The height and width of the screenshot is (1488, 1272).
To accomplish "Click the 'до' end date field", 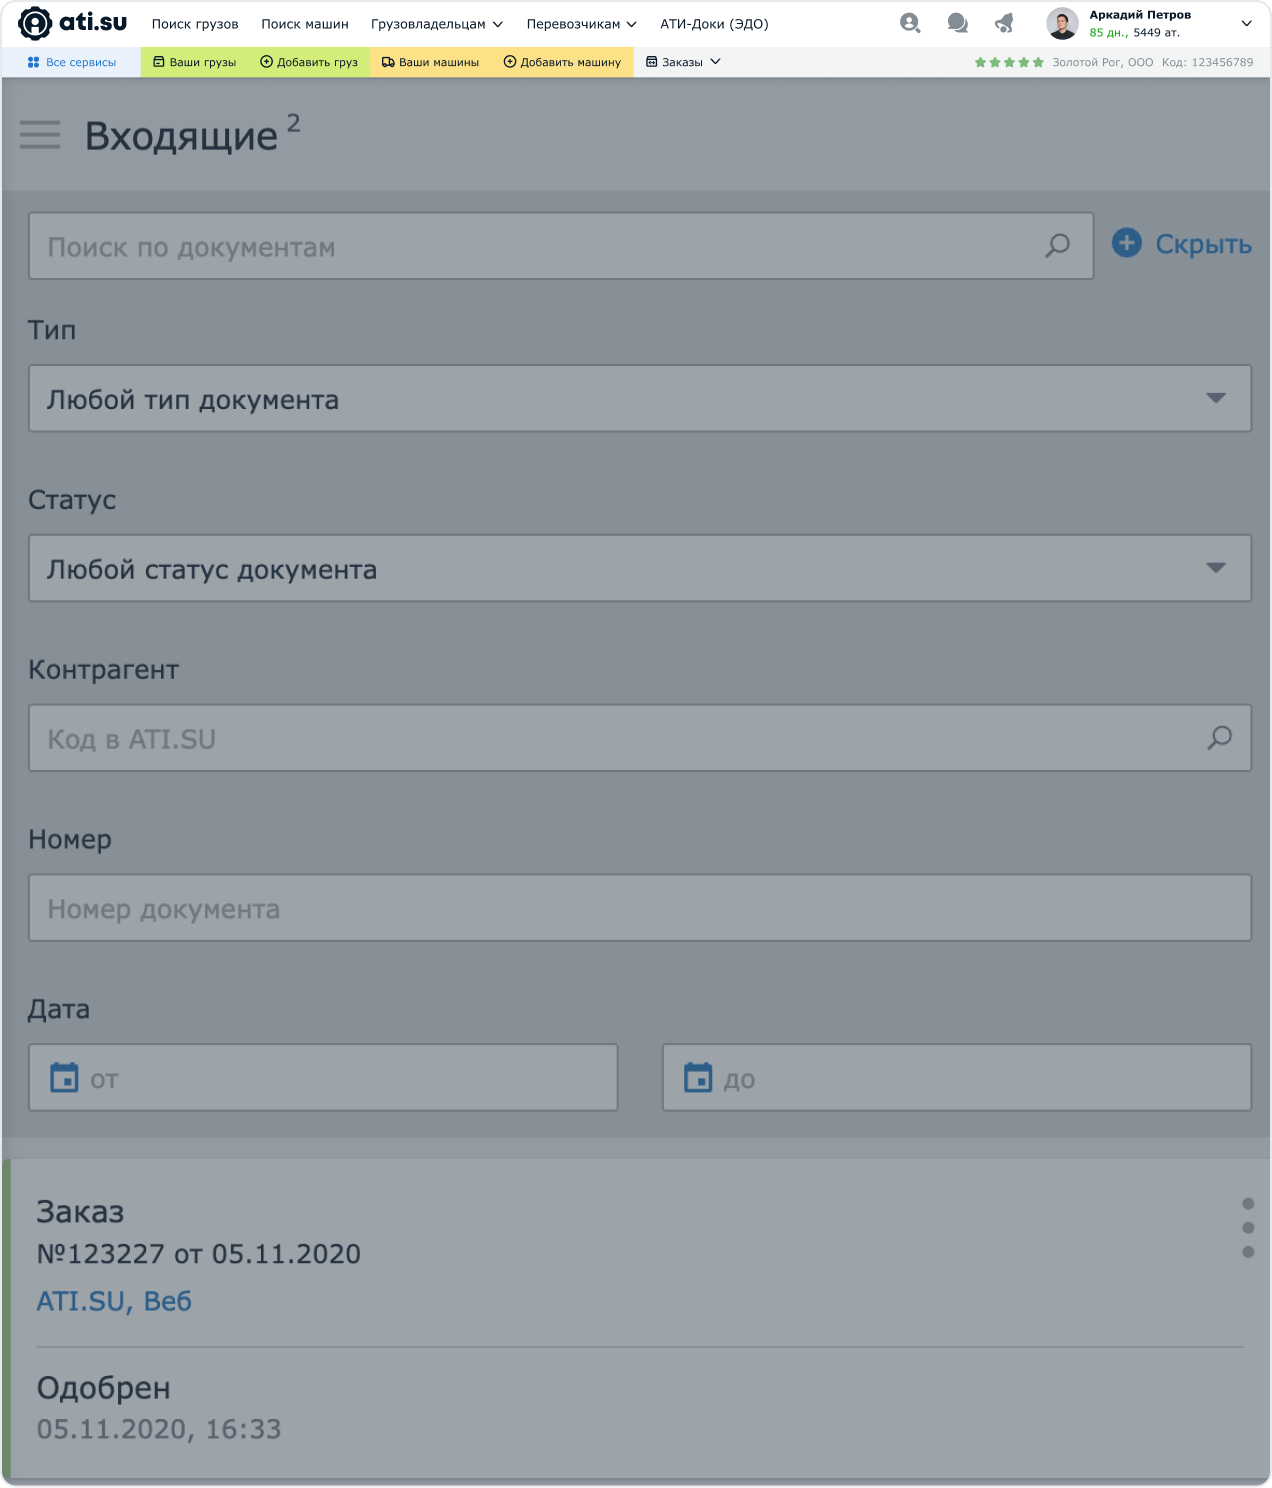I will (956, 1078).
